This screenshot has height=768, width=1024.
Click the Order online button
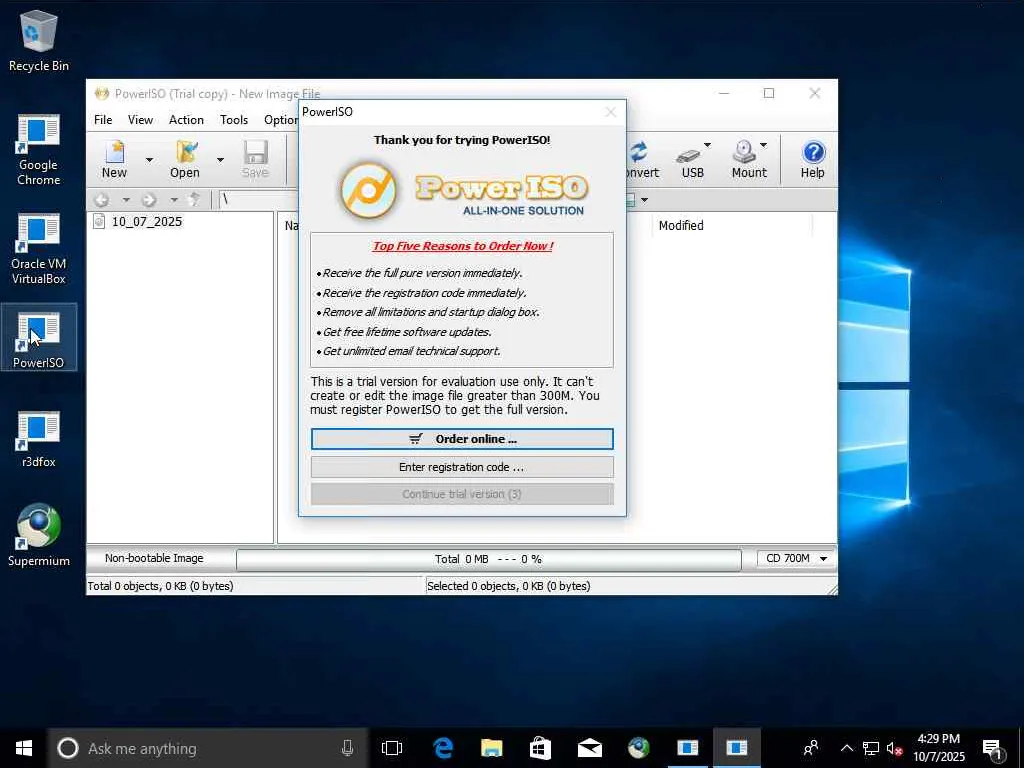pyautogui.click(x=462, y=439)
